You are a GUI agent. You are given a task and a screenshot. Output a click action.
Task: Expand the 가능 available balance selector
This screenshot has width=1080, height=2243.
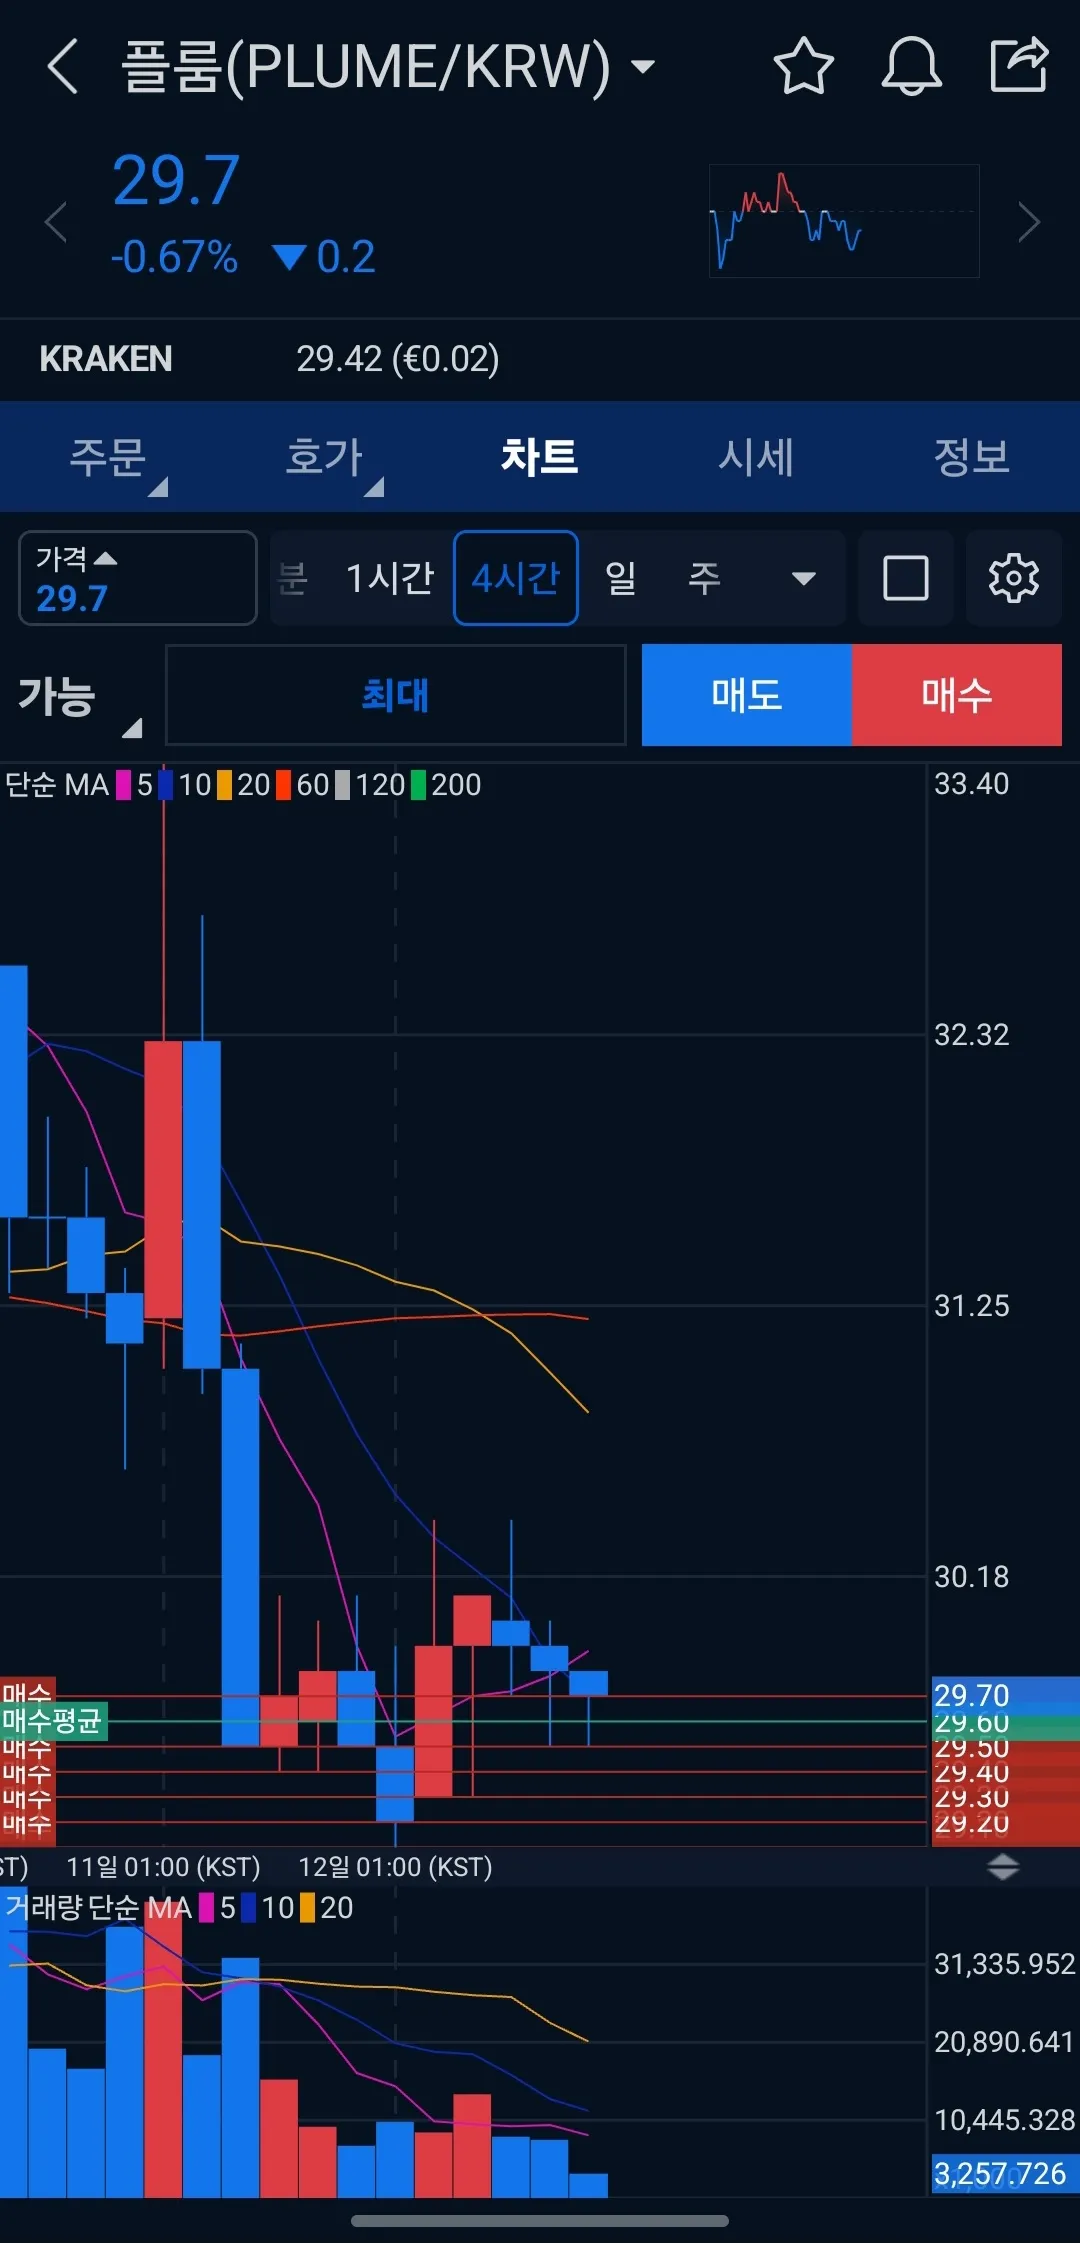click(80, 697)
